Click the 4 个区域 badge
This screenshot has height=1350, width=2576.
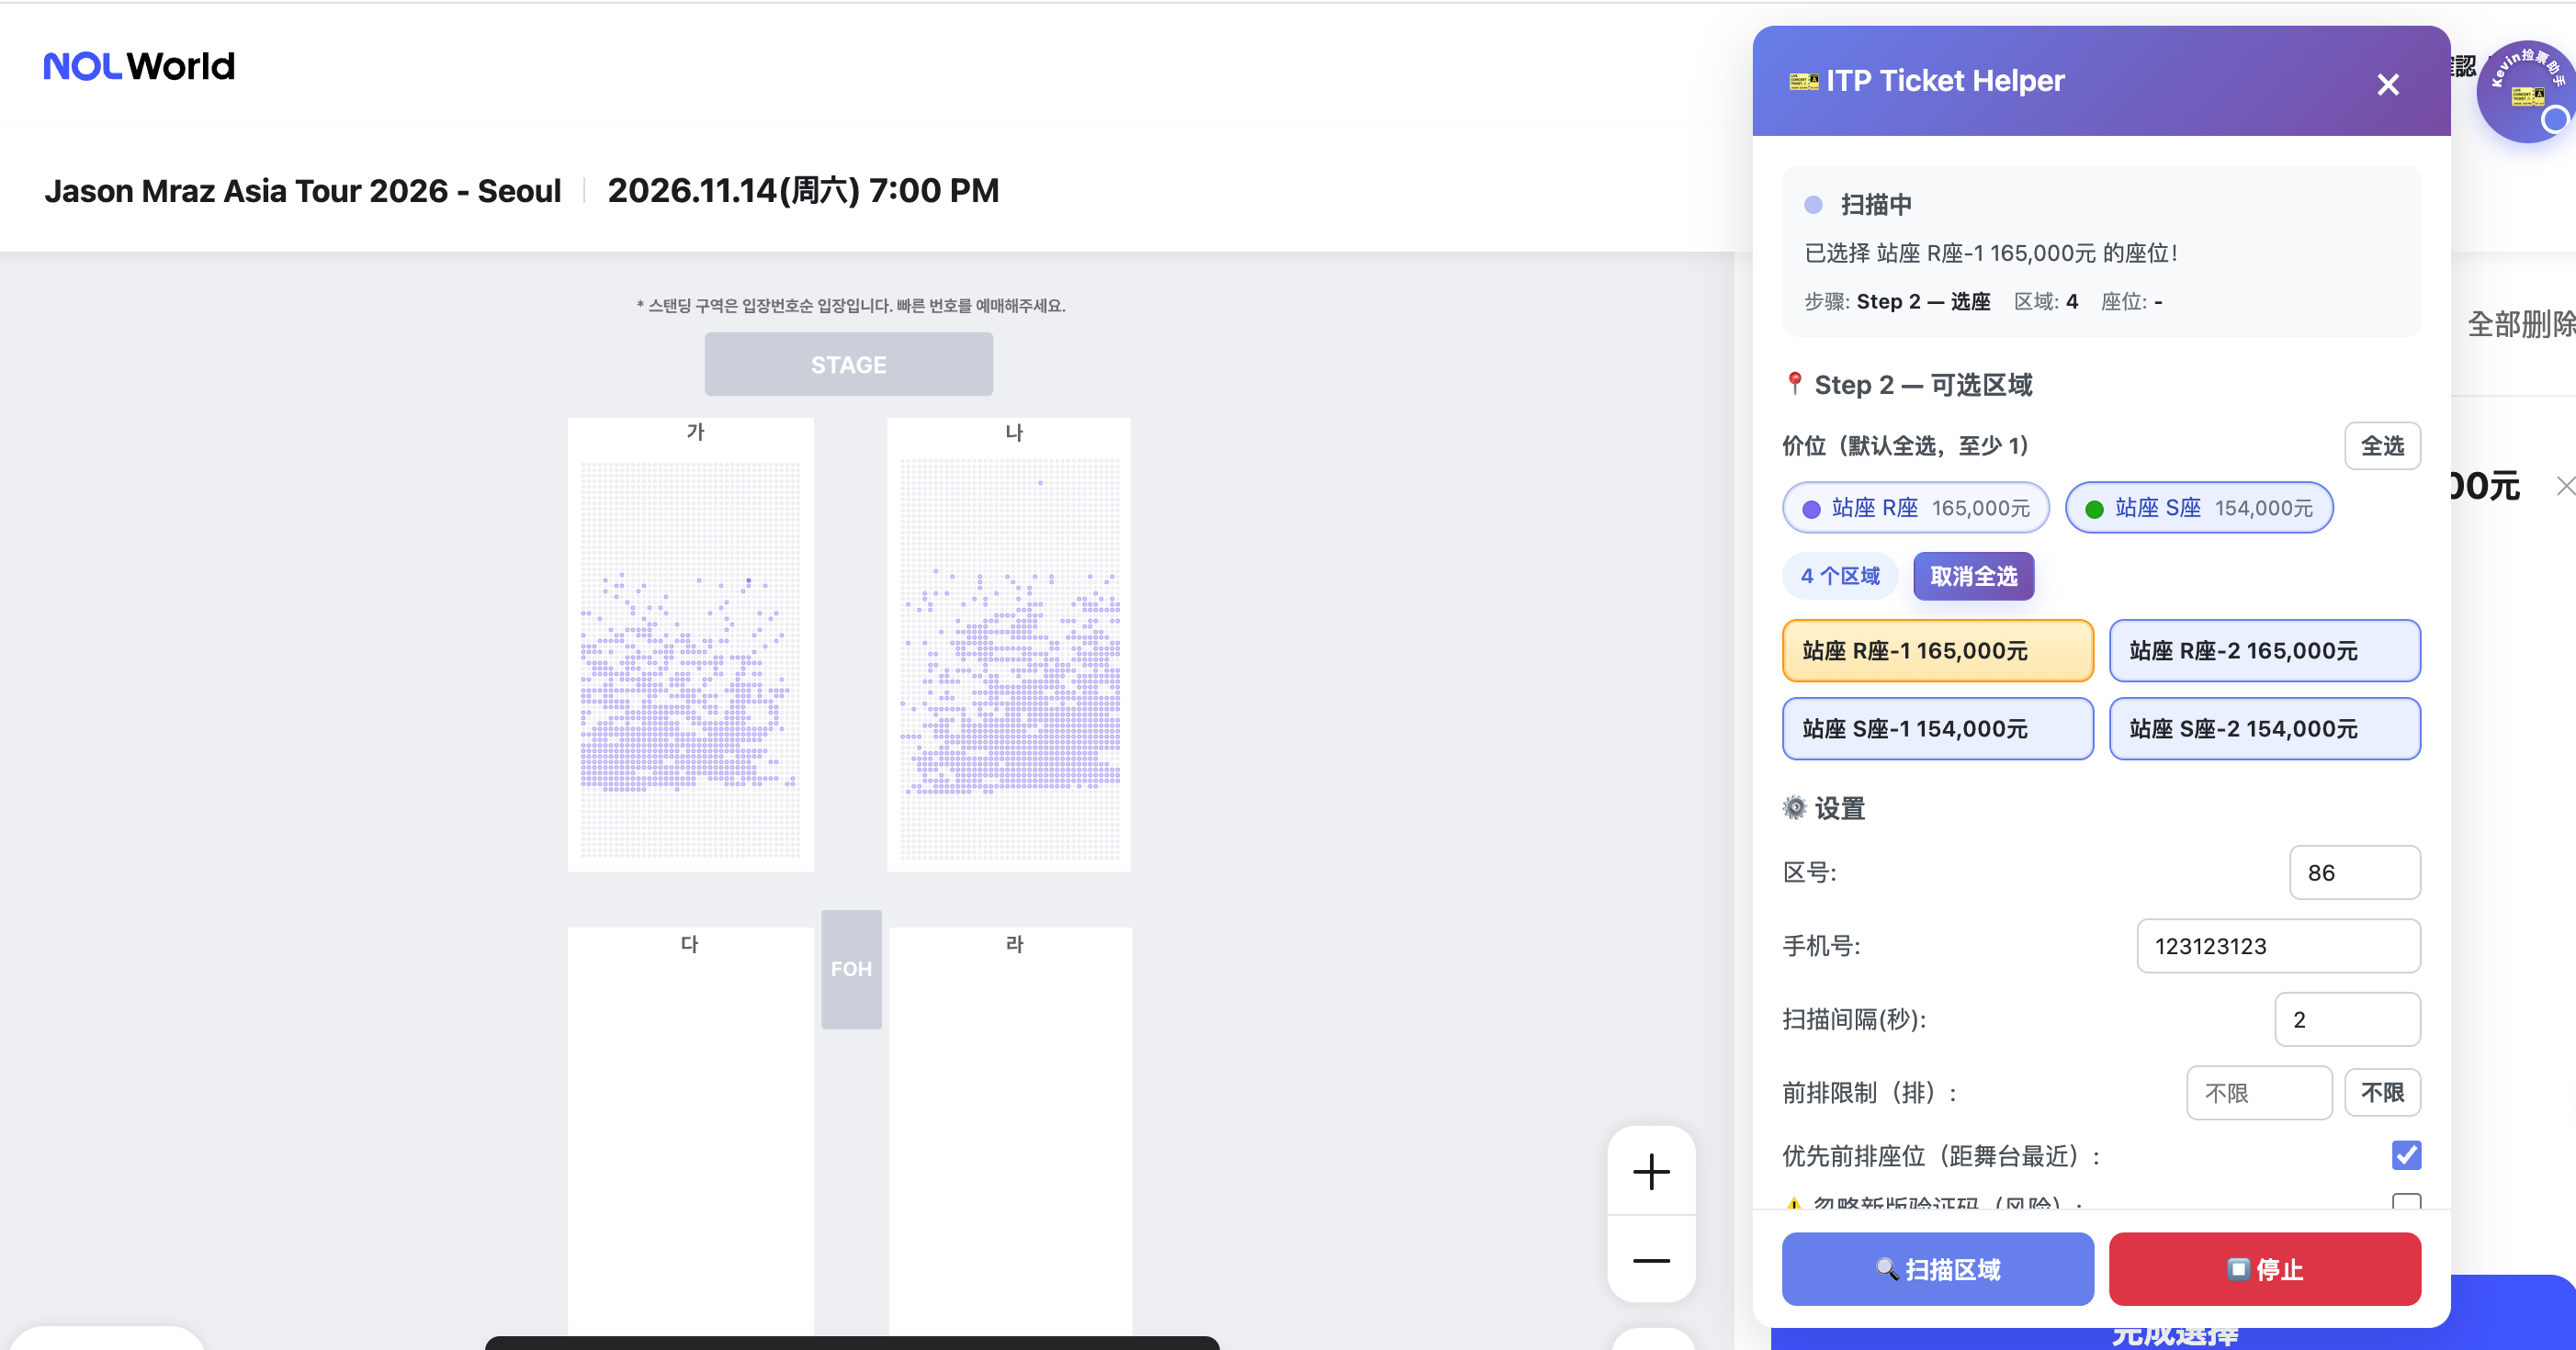click(1840, 576)
